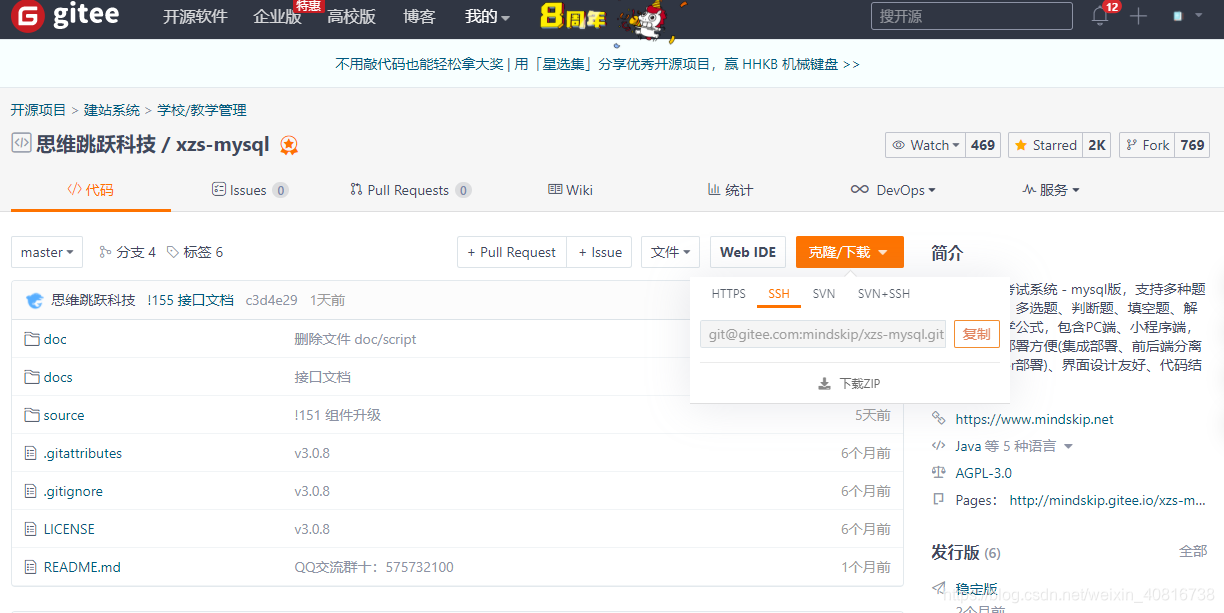View 标签 6 tags

click(195, 252)
